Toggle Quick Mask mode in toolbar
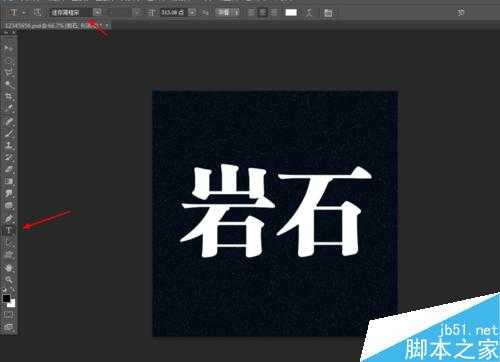The image size is (500, 362). click(9, 315)
